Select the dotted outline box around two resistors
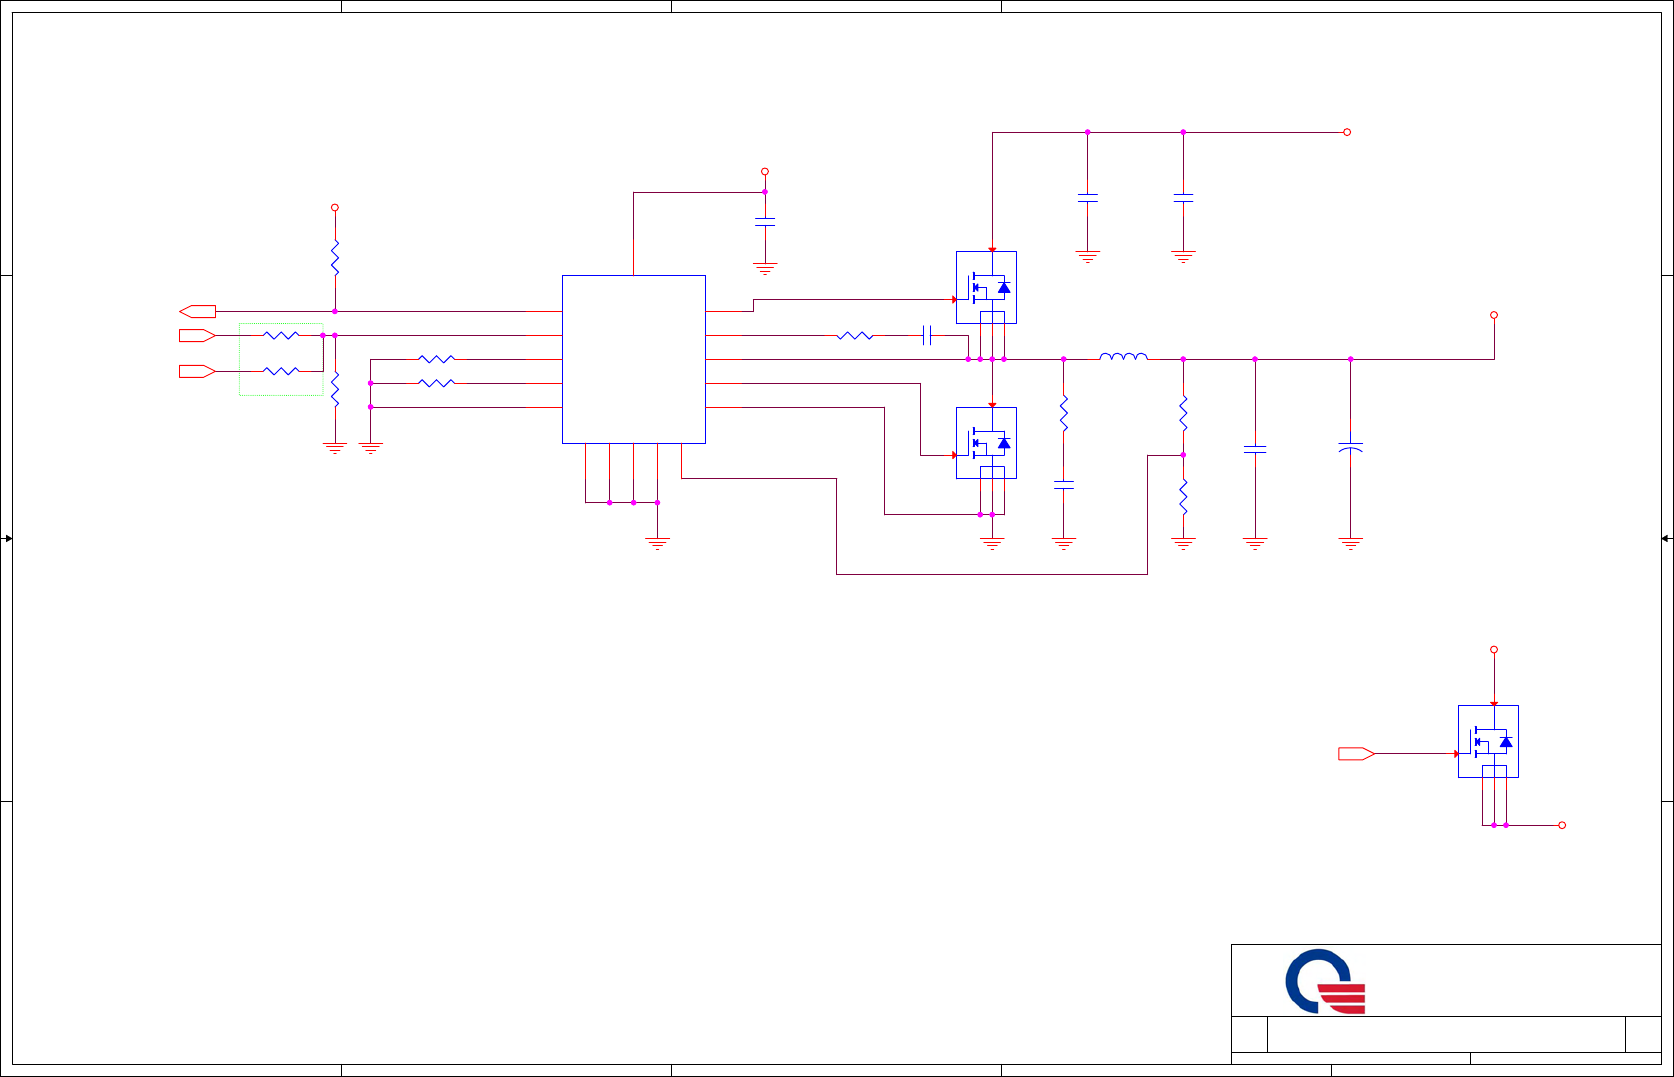 click(x=281, y=359)
